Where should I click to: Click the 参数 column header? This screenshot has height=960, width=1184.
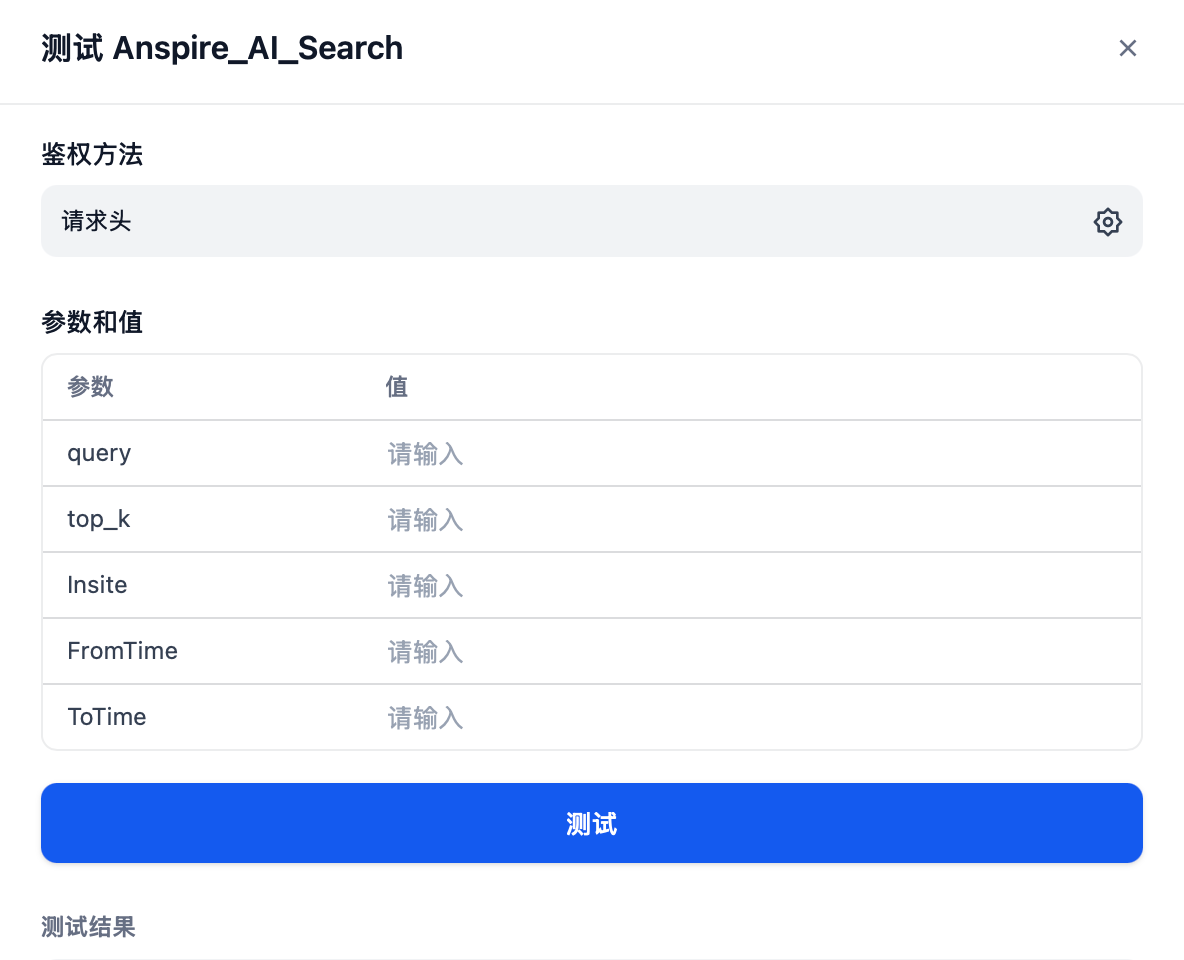(x=90, y=387)
